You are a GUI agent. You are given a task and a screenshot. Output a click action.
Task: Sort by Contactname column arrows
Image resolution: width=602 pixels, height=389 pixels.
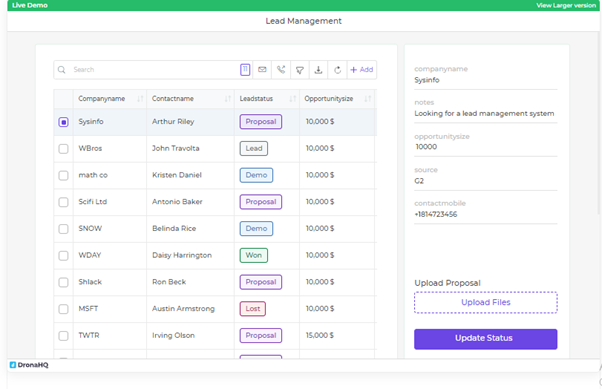point(228,99)
